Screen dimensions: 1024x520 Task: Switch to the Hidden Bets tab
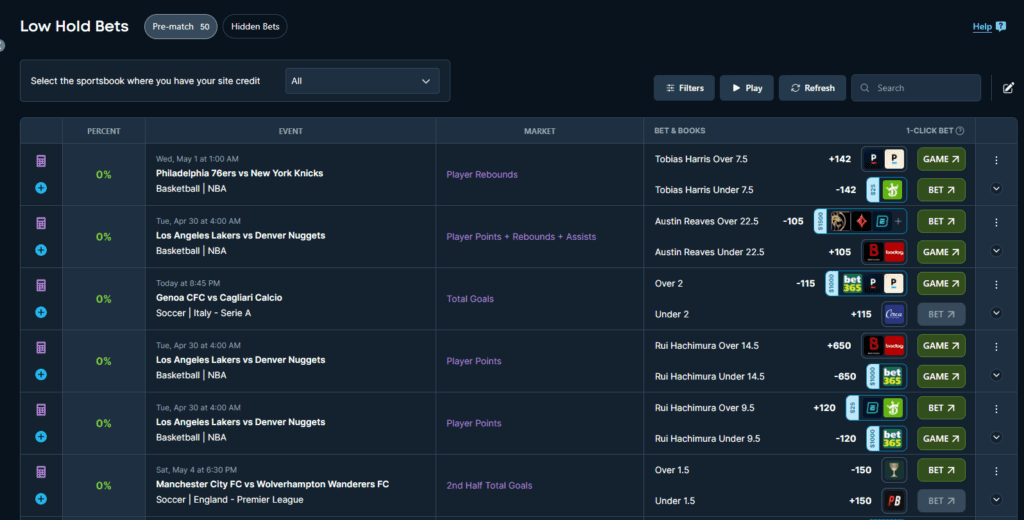pos(255,27)
